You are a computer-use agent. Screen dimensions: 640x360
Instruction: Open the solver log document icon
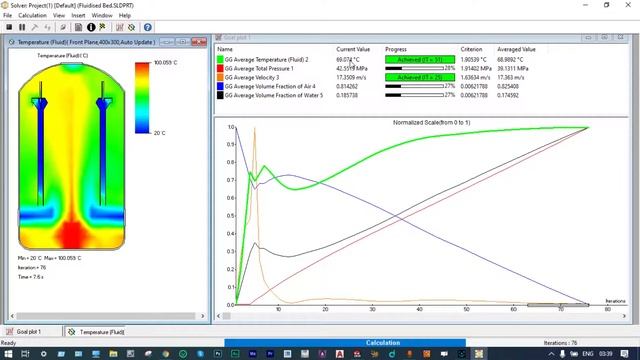(x=78, y=27)
